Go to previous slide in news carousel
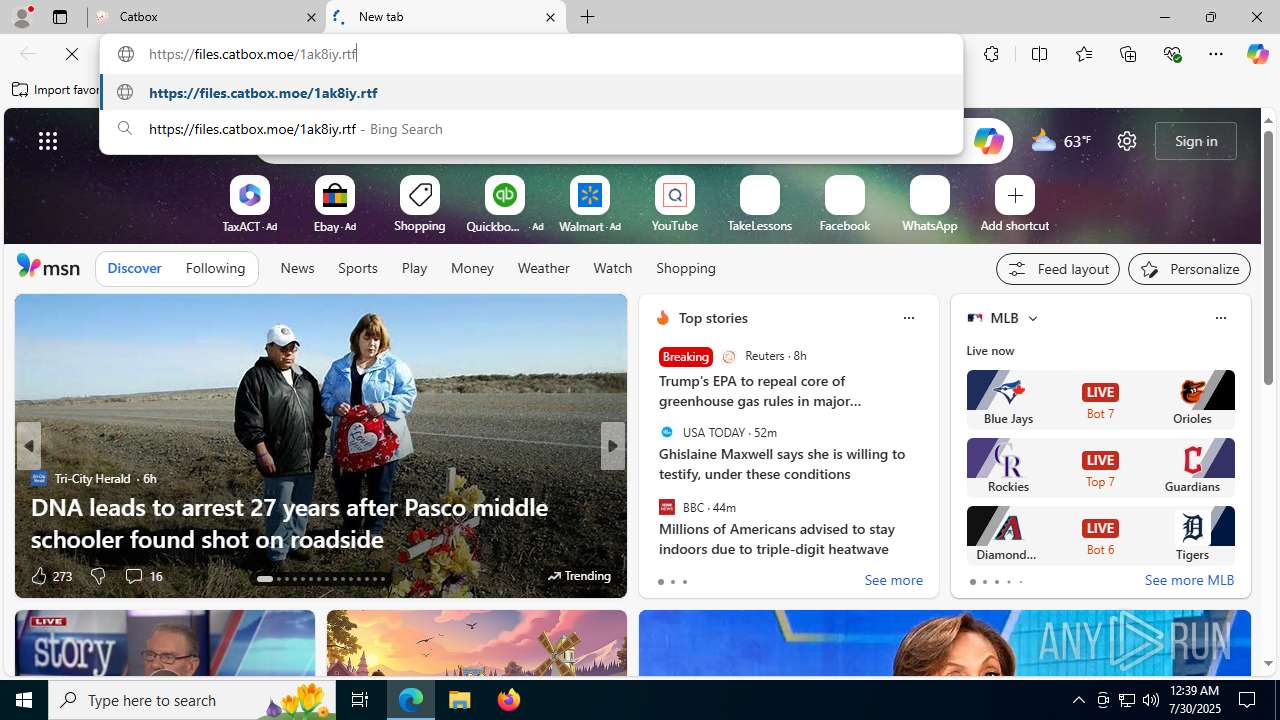The image size is (1280, 720). [x=28, y=446]
